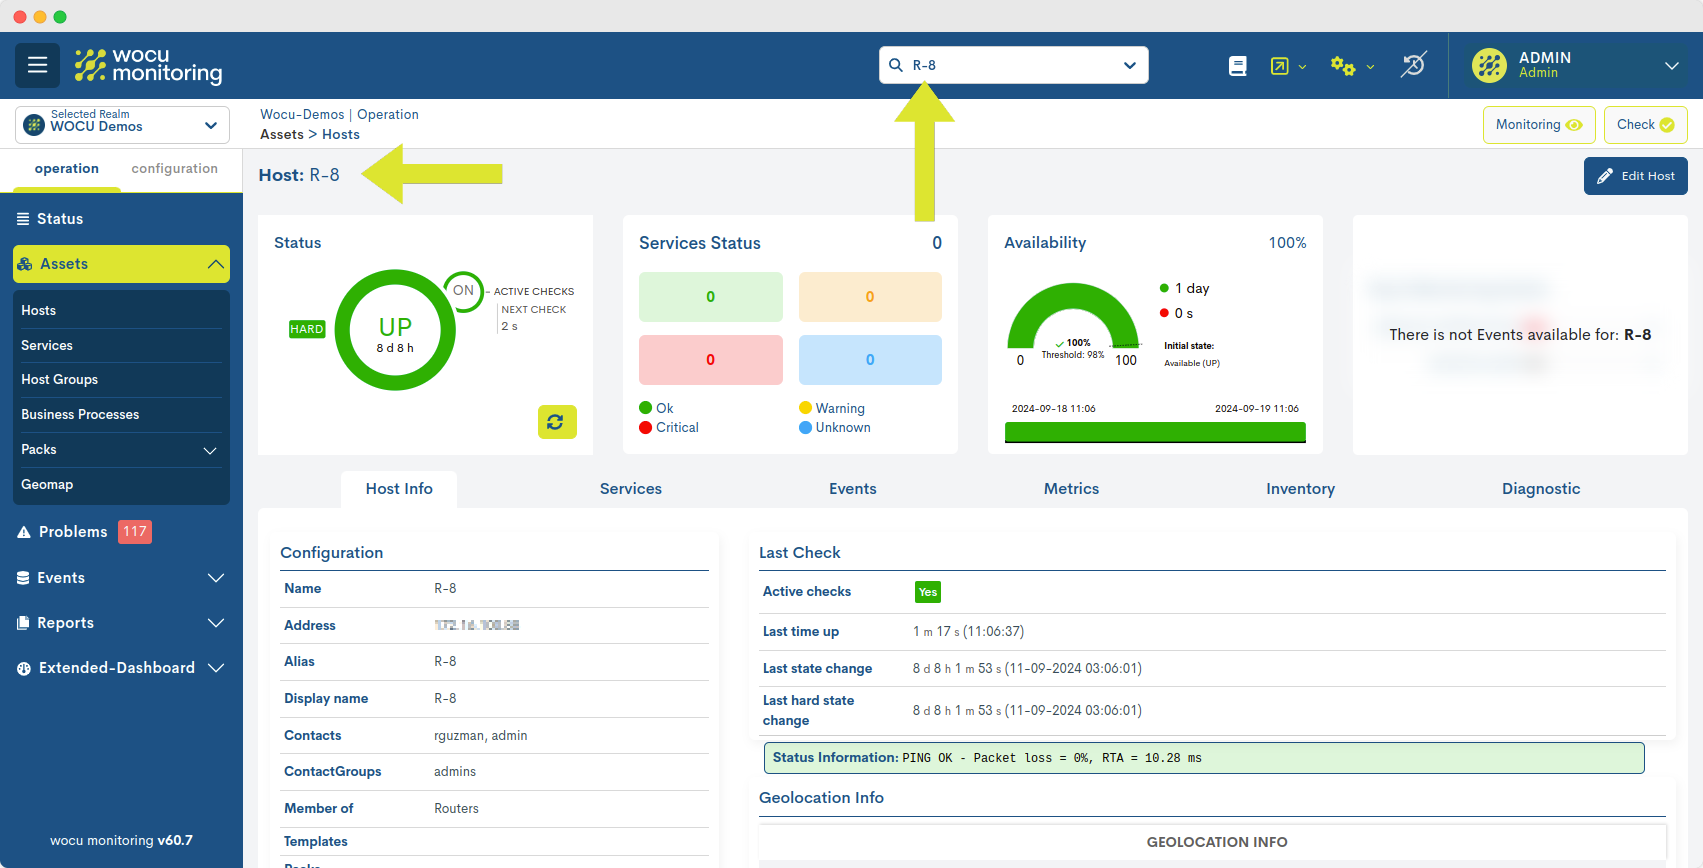This screenshot has width=1703, height=868.
Task: Click the Extended-Dashboard icon
Action: (24, 668)
